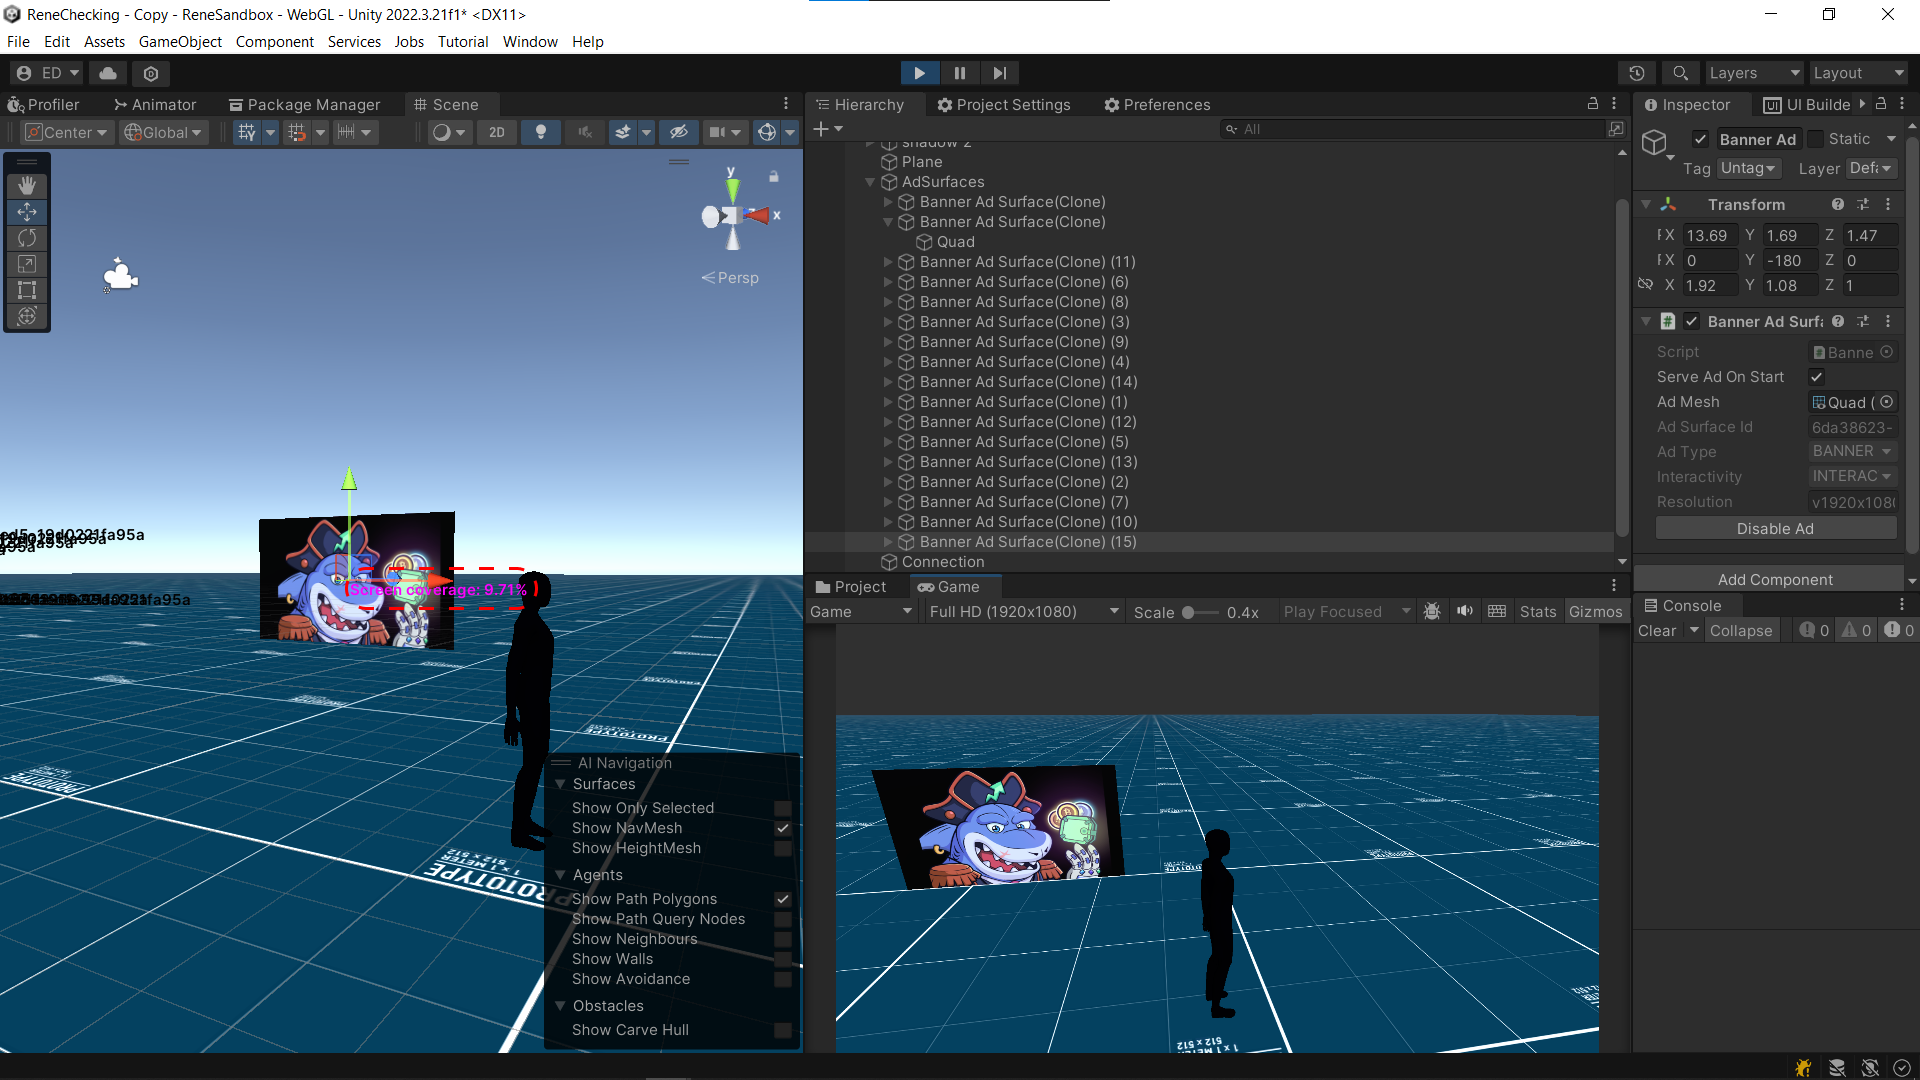
Task: Click the Disable Ad button
Action: coord(1775,528)
